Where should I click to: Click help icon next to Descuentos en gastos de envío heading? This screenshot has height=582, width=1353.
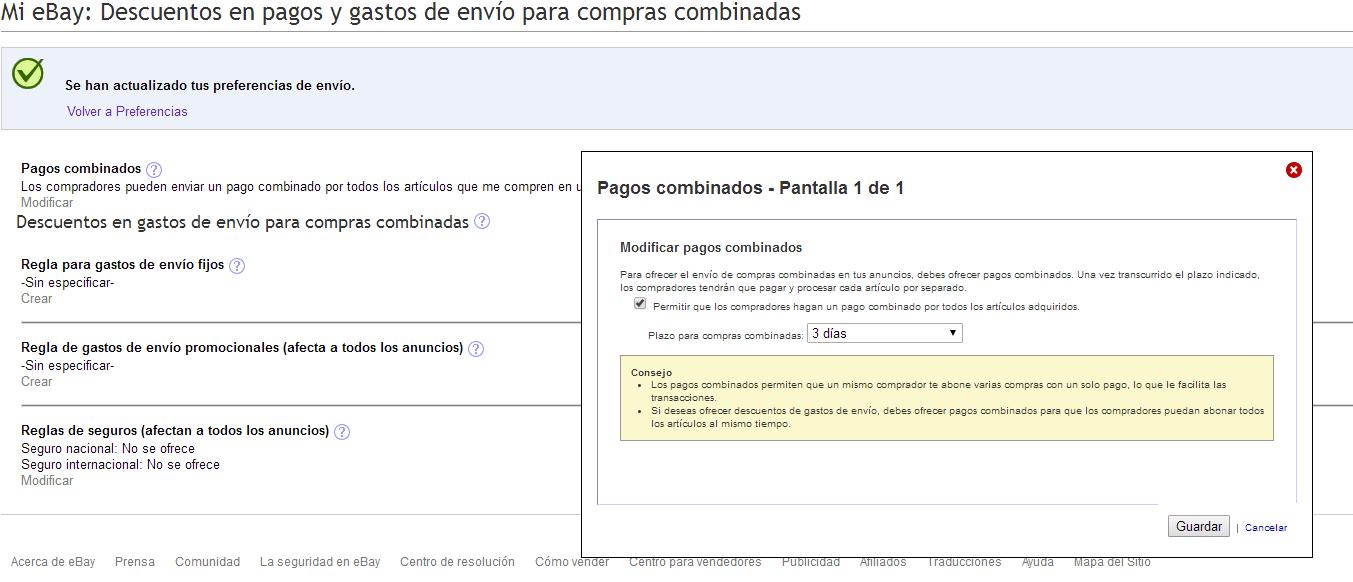pos(482,222)
